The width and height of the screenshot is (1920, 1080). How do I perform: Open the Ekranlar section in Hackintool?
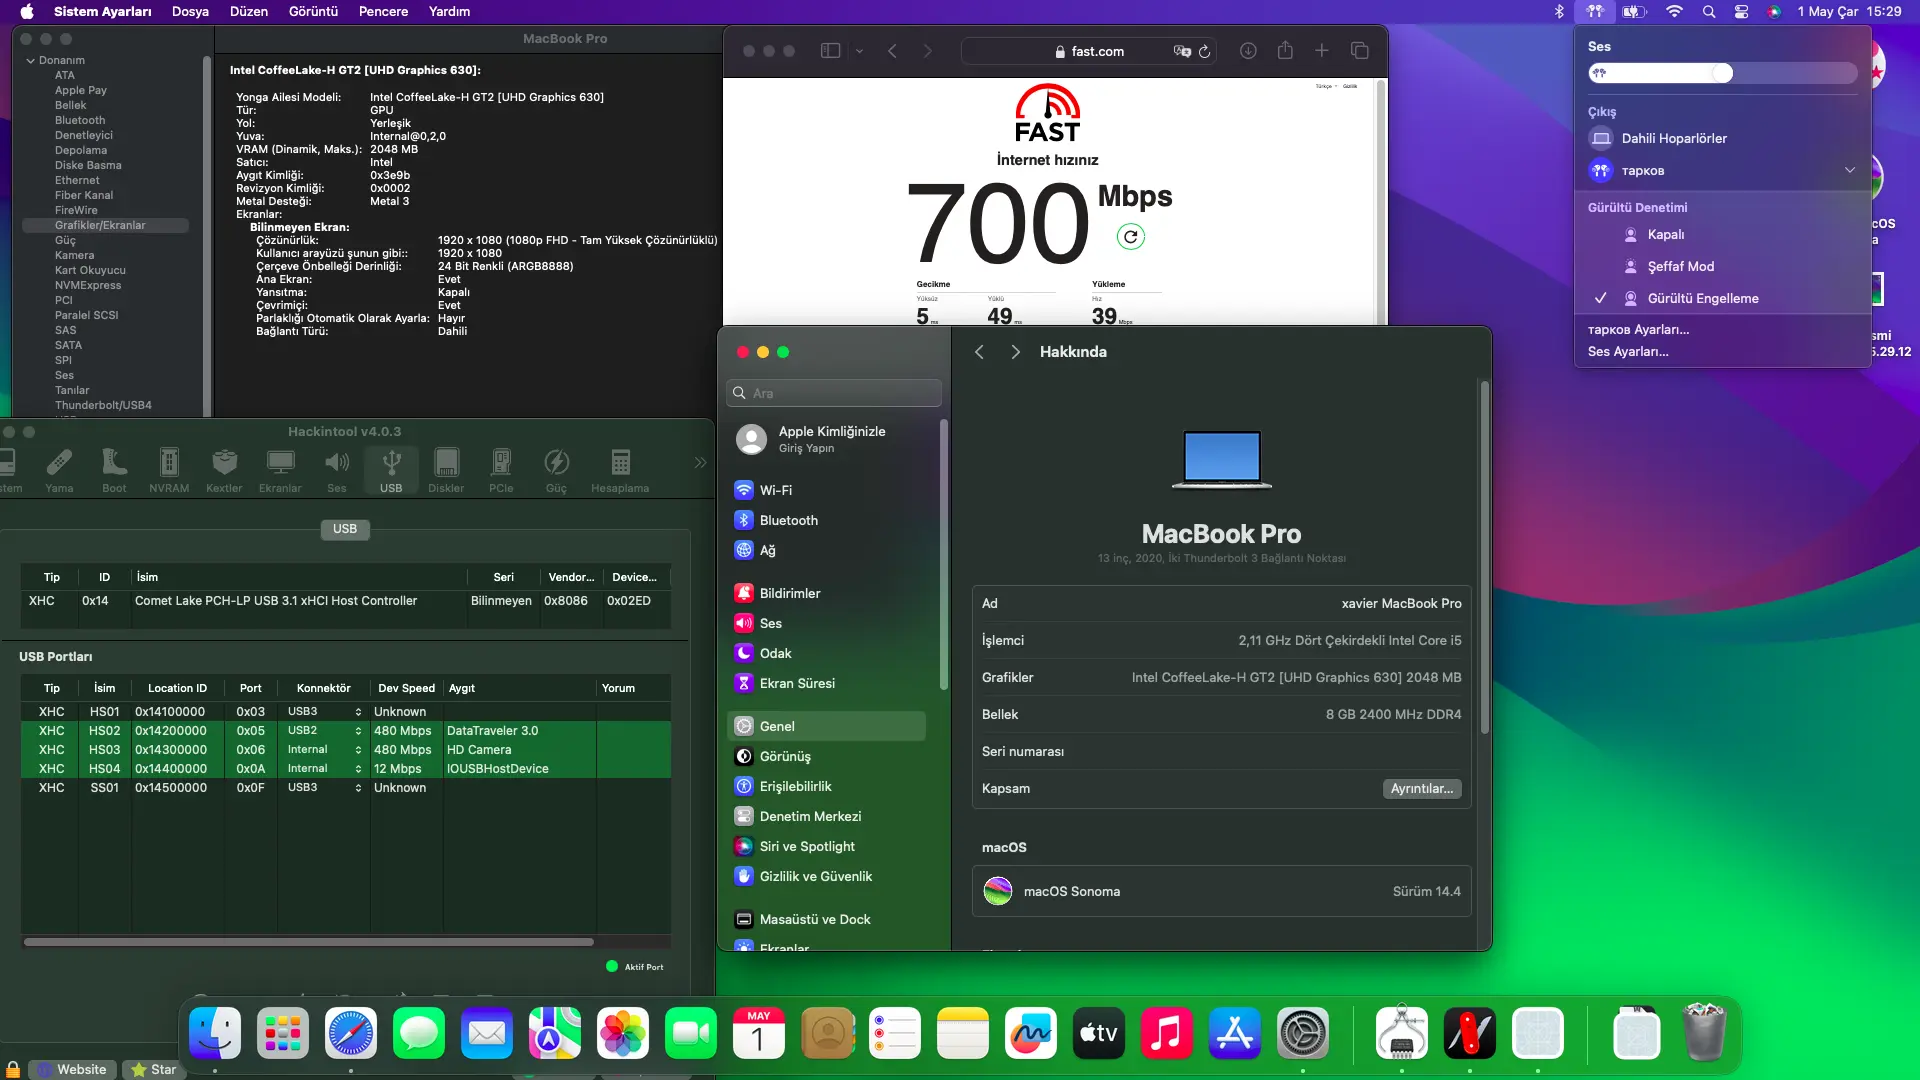[280, 470]
